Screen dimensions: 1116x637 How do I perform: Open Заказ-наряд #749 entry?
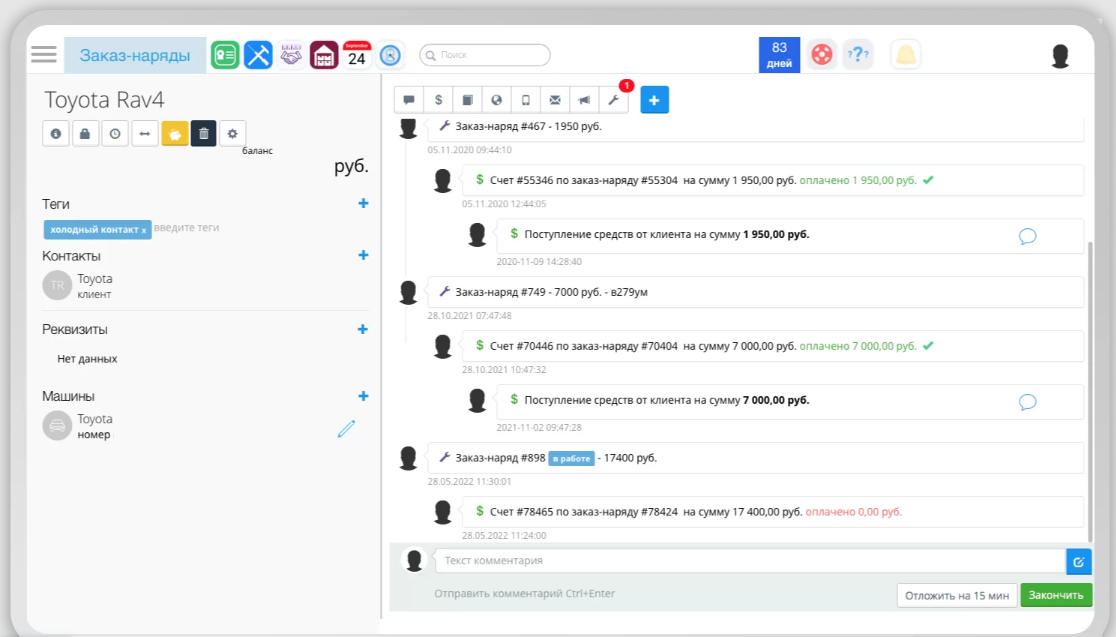tap(755, 292)
